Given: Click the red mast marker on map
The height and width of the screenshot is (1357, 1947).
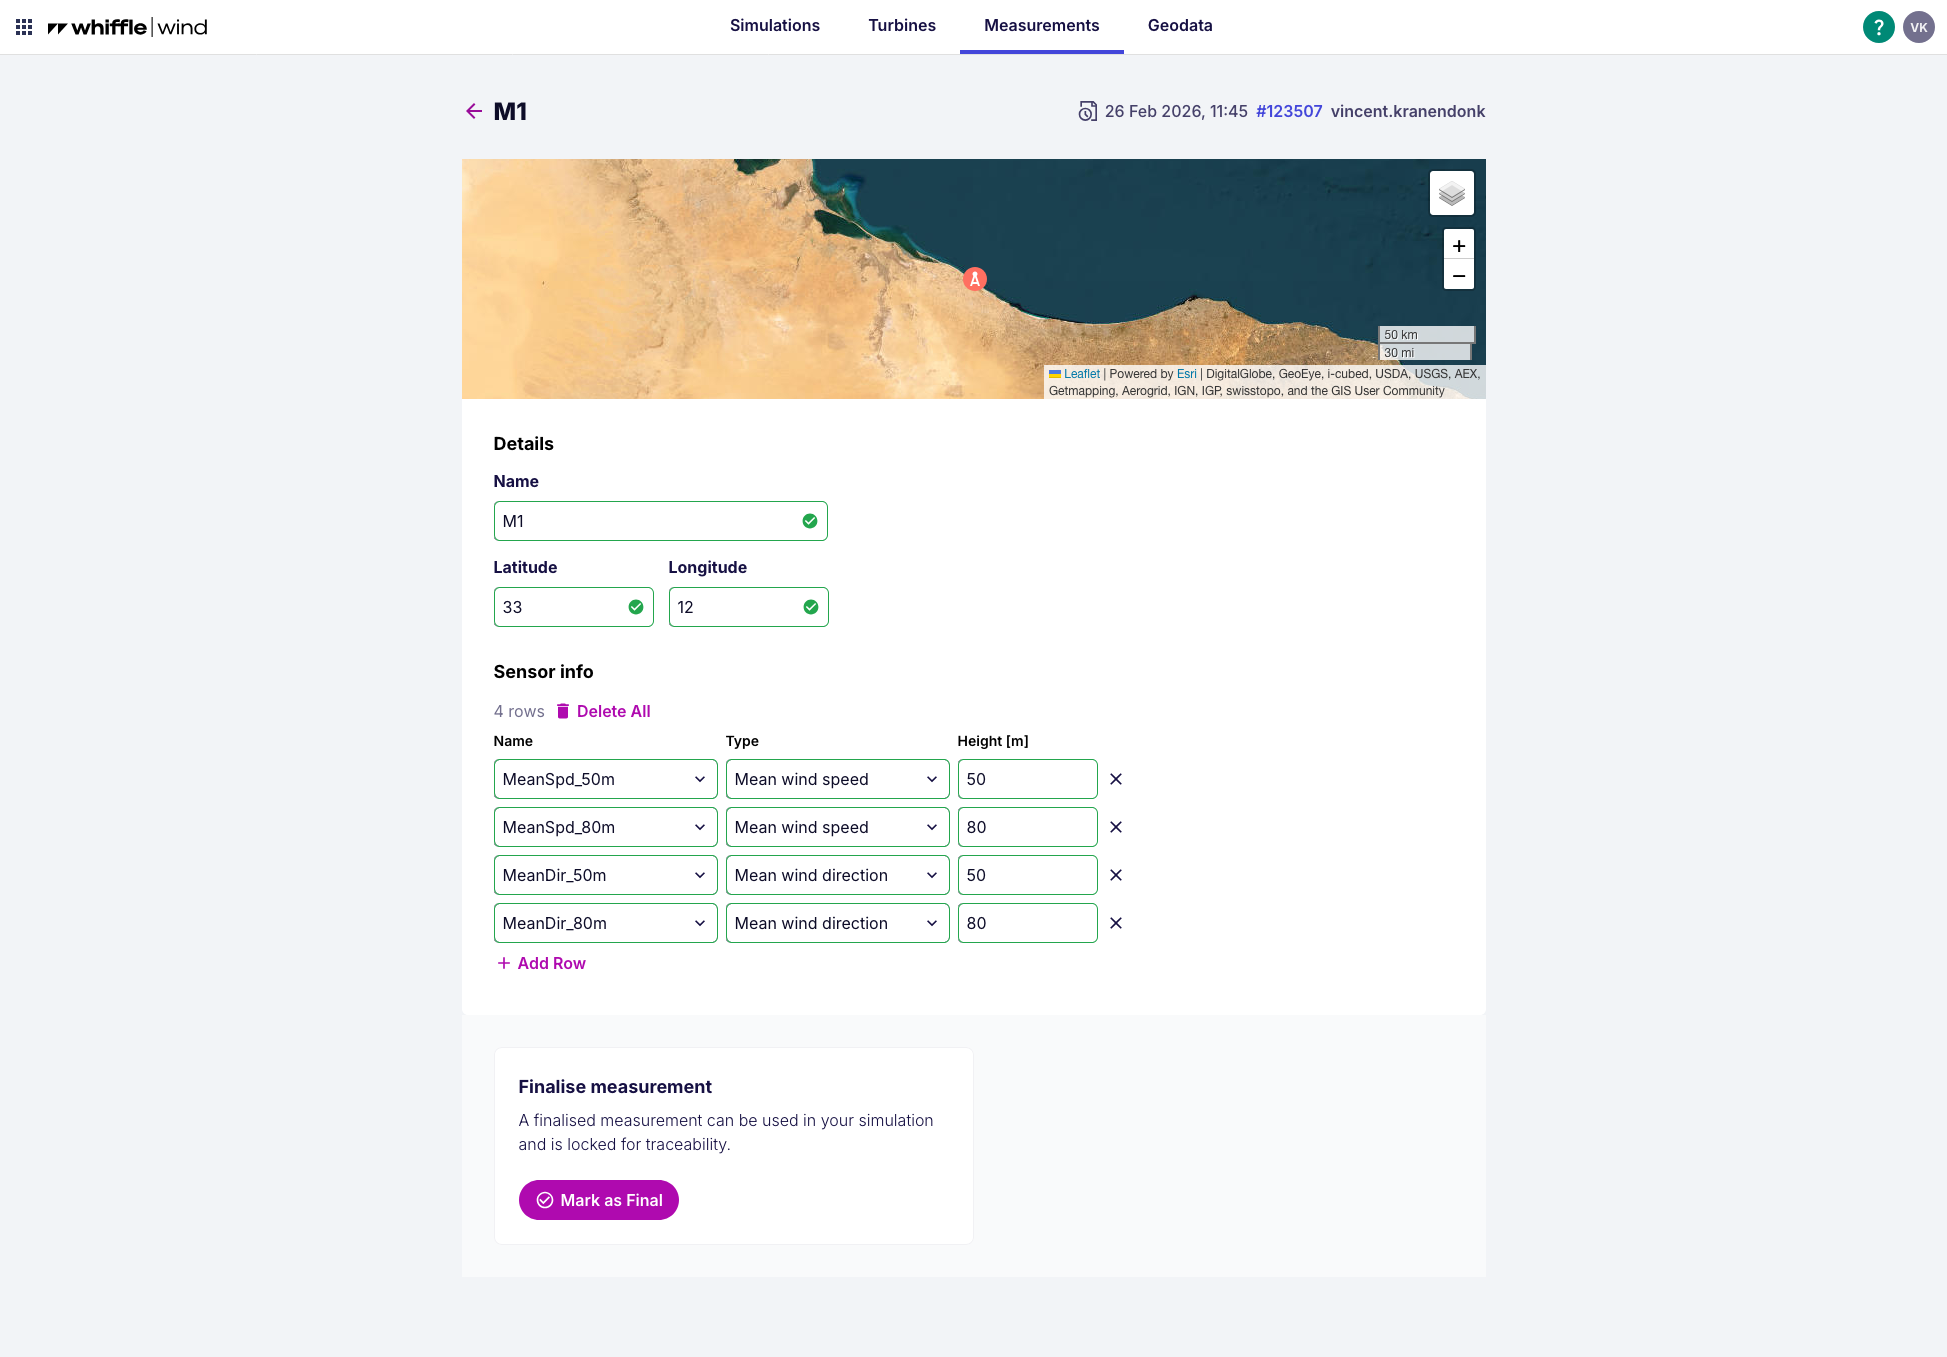Looking at the screenshot, I should pyautogui.click(x=975, y=279).
